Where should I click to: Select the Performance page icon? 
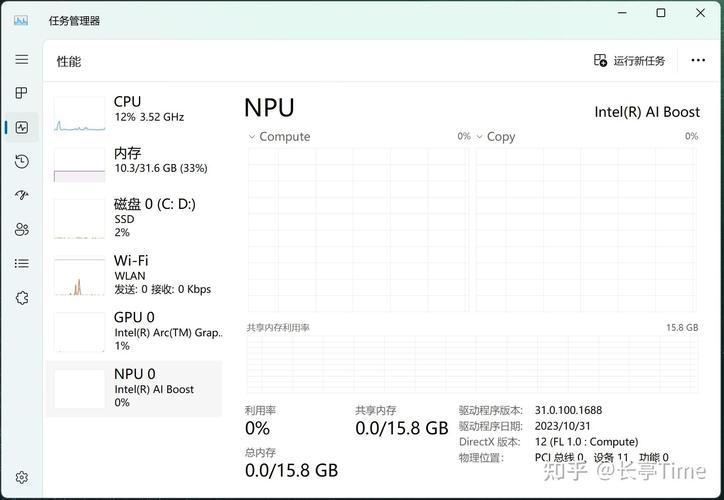click(x=22, y=127)
